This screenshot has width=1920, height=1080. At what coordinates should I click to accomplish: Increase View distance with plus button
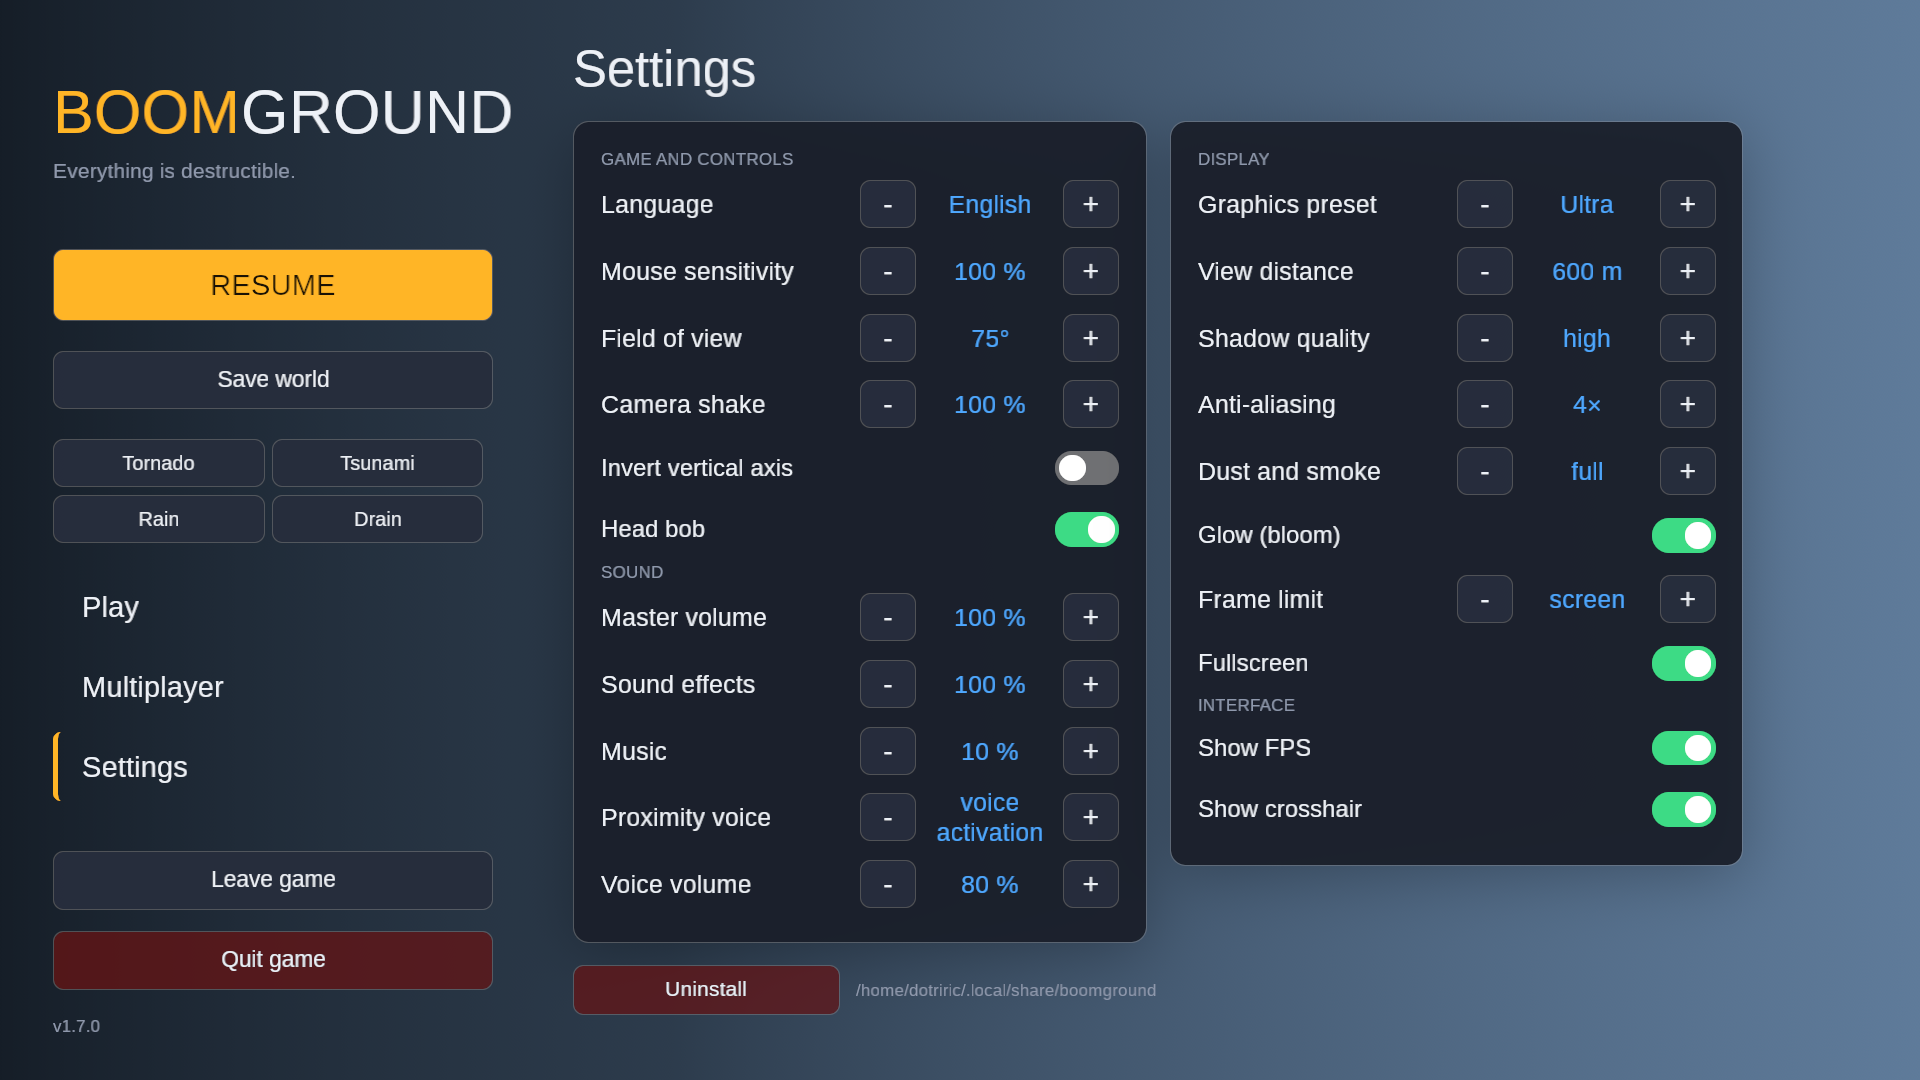click(1687, 271)
